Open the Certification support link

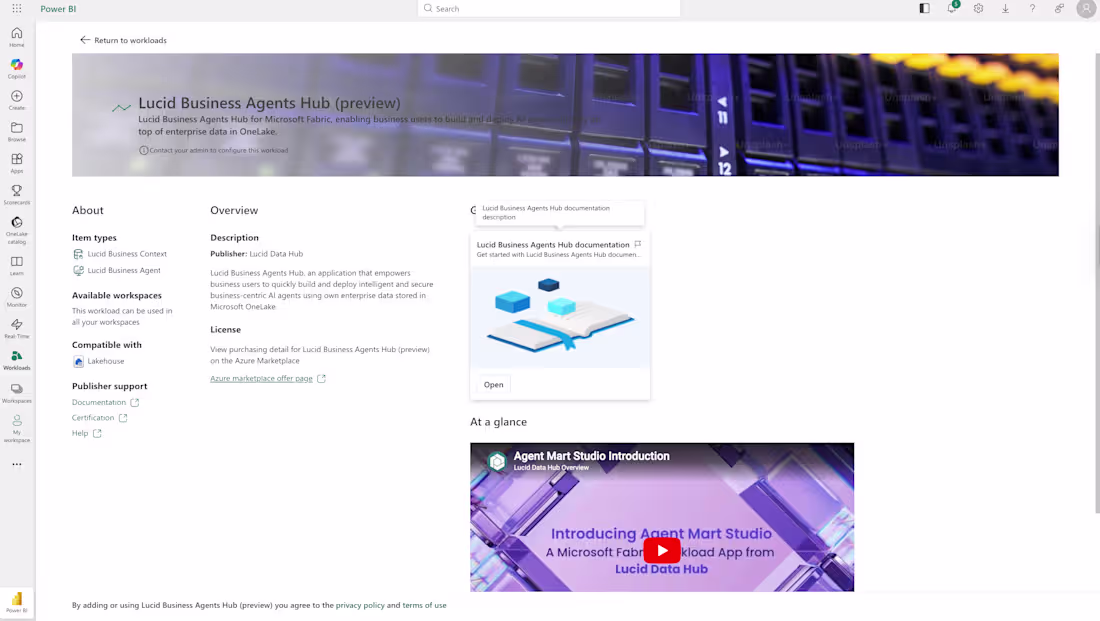point(100,418)
